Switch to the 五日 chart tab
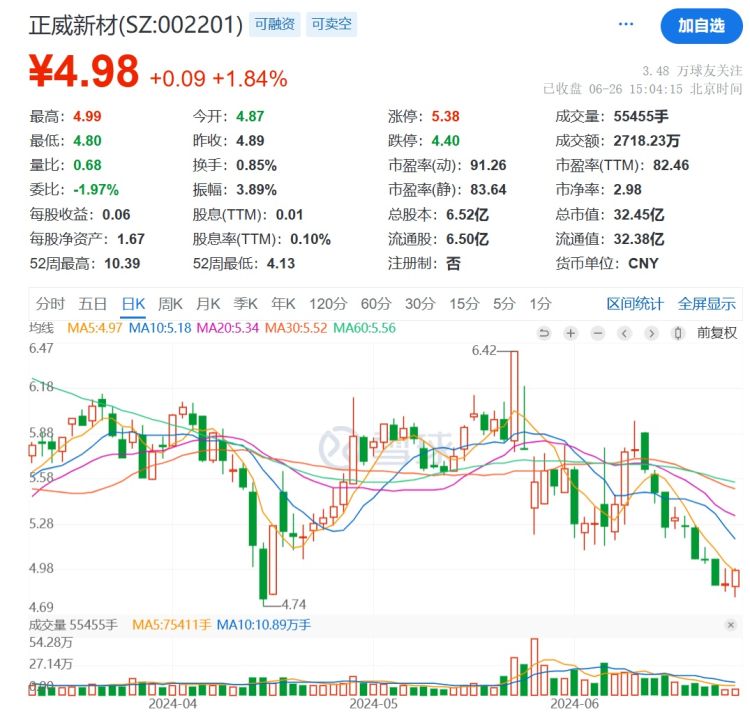The width and height of the screenshot is (750, 723). 92,304
